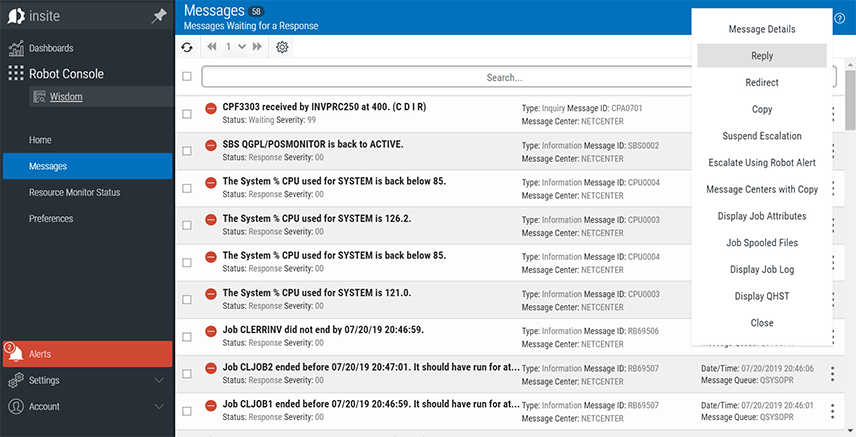This screenshot has height=437, width=856.
Task: Expand the Account sidebar section
Action: [159, 406]
